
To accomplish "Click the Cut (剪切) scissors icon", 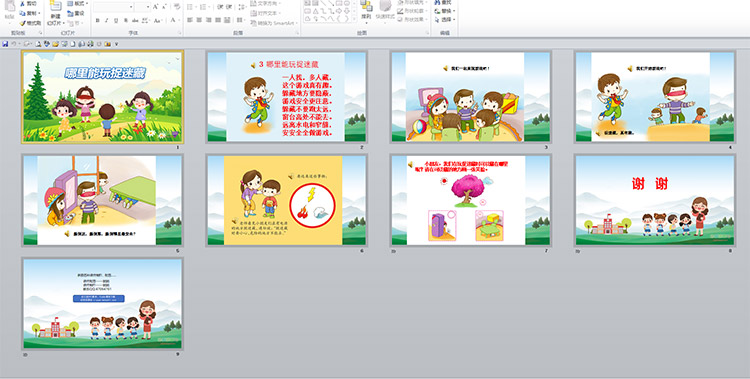I will point(22,3).
